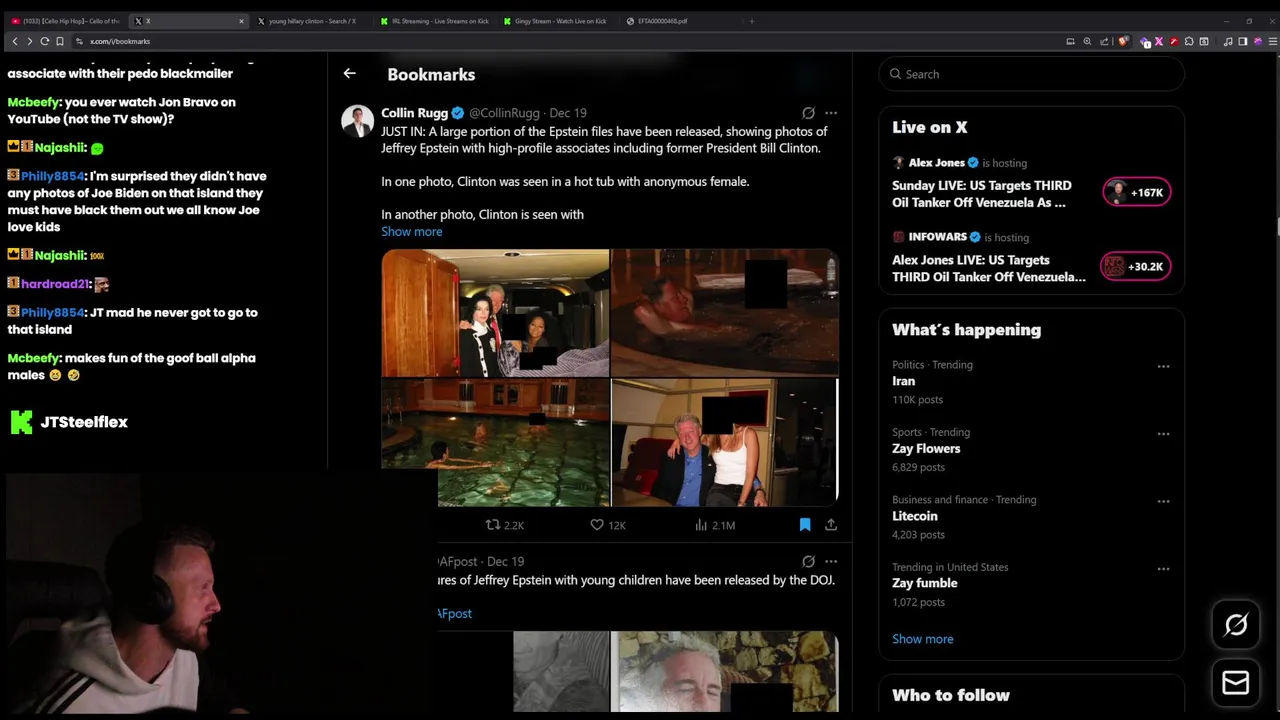Share the Collin Rugg tweet
The width and height of the screenshot is (1280, 720).
click(x=831, y=524)
